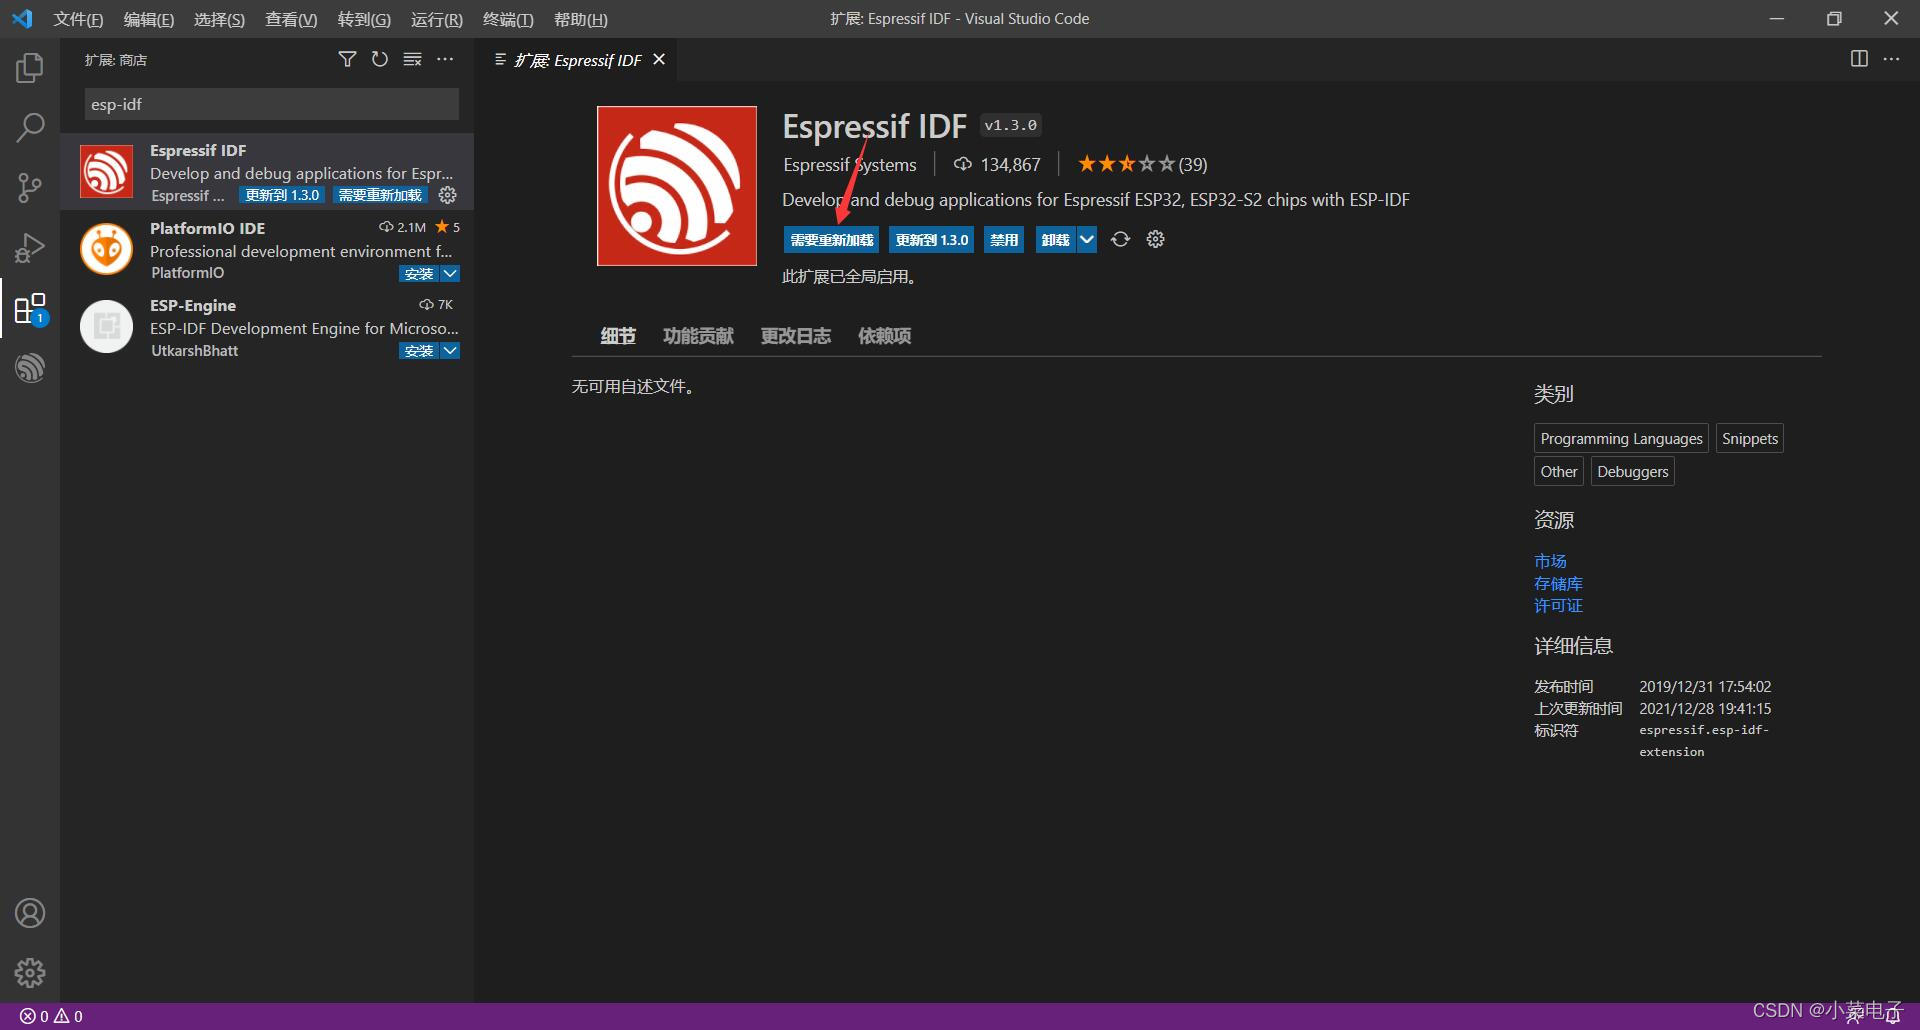Switch to the 细节 tab
The height and width of the screenshot is (1030, 1920).
coord(618,336)
